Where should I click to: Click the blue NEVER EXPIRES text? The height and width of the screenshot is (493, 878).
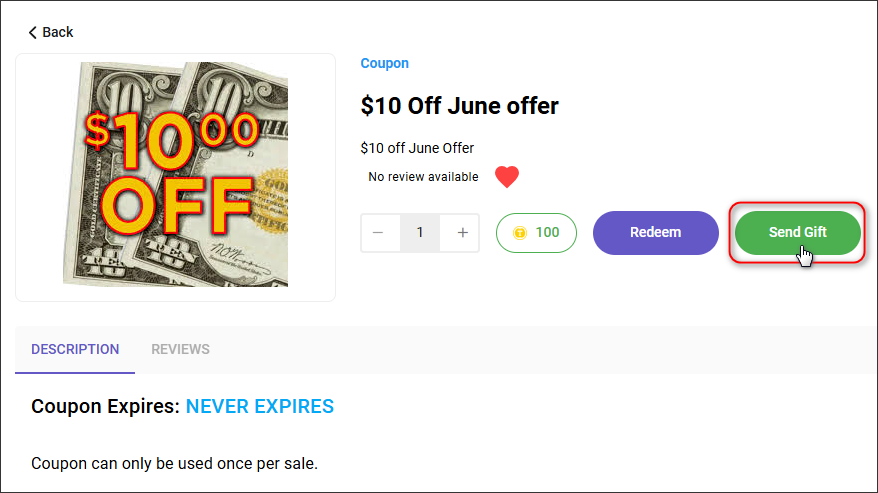(260, 406)
